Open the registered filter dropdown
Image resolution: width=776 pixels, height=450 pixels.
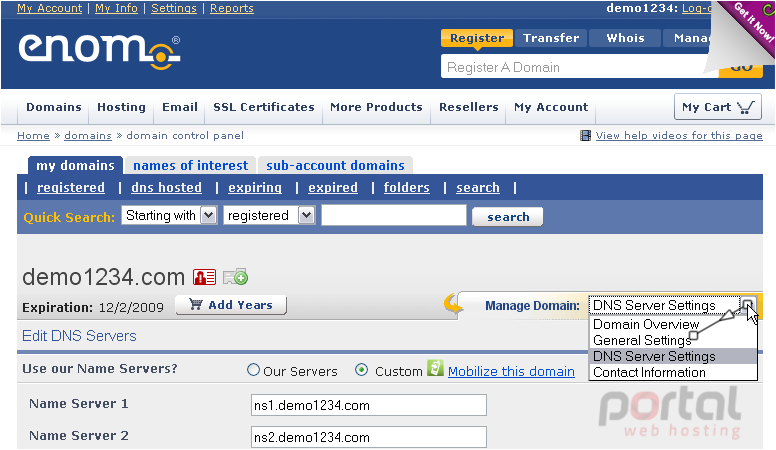point(269,215)
